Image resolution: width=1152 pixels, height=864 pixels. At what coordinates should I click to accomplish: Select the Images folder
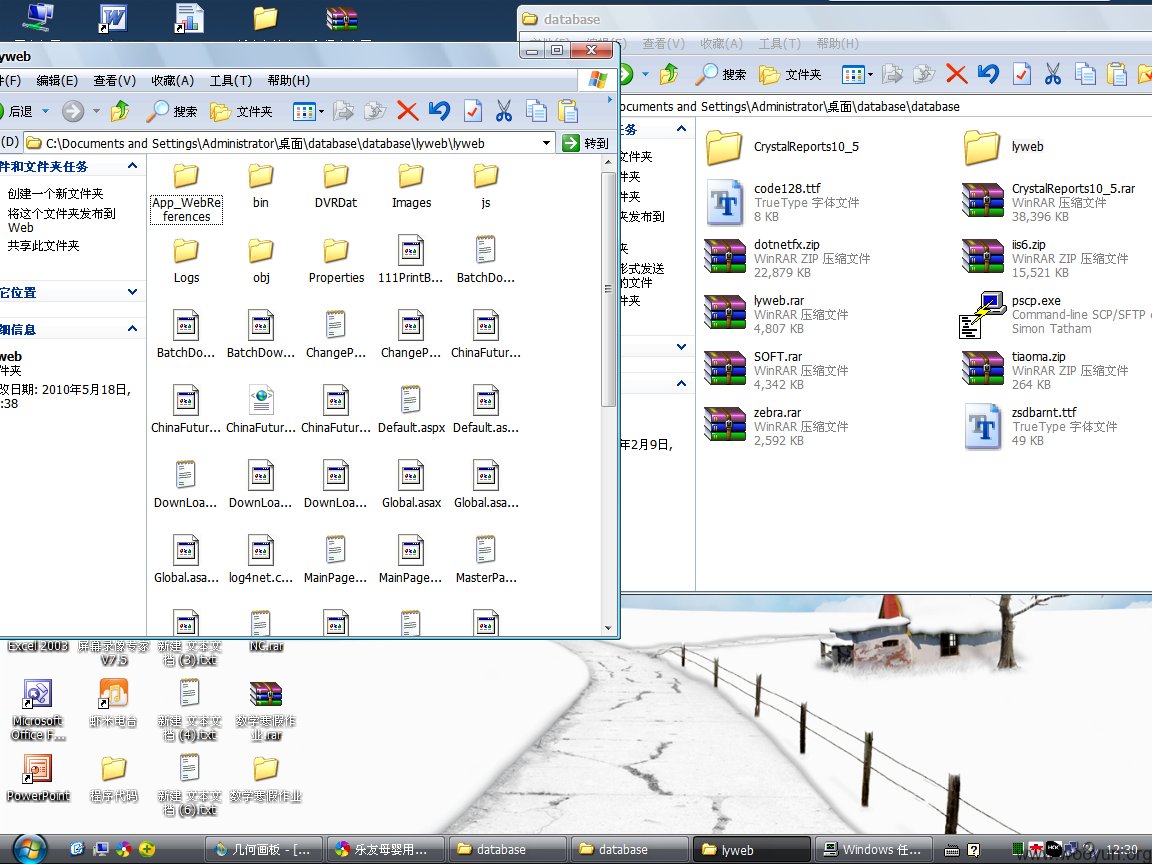tap(411, 186)
